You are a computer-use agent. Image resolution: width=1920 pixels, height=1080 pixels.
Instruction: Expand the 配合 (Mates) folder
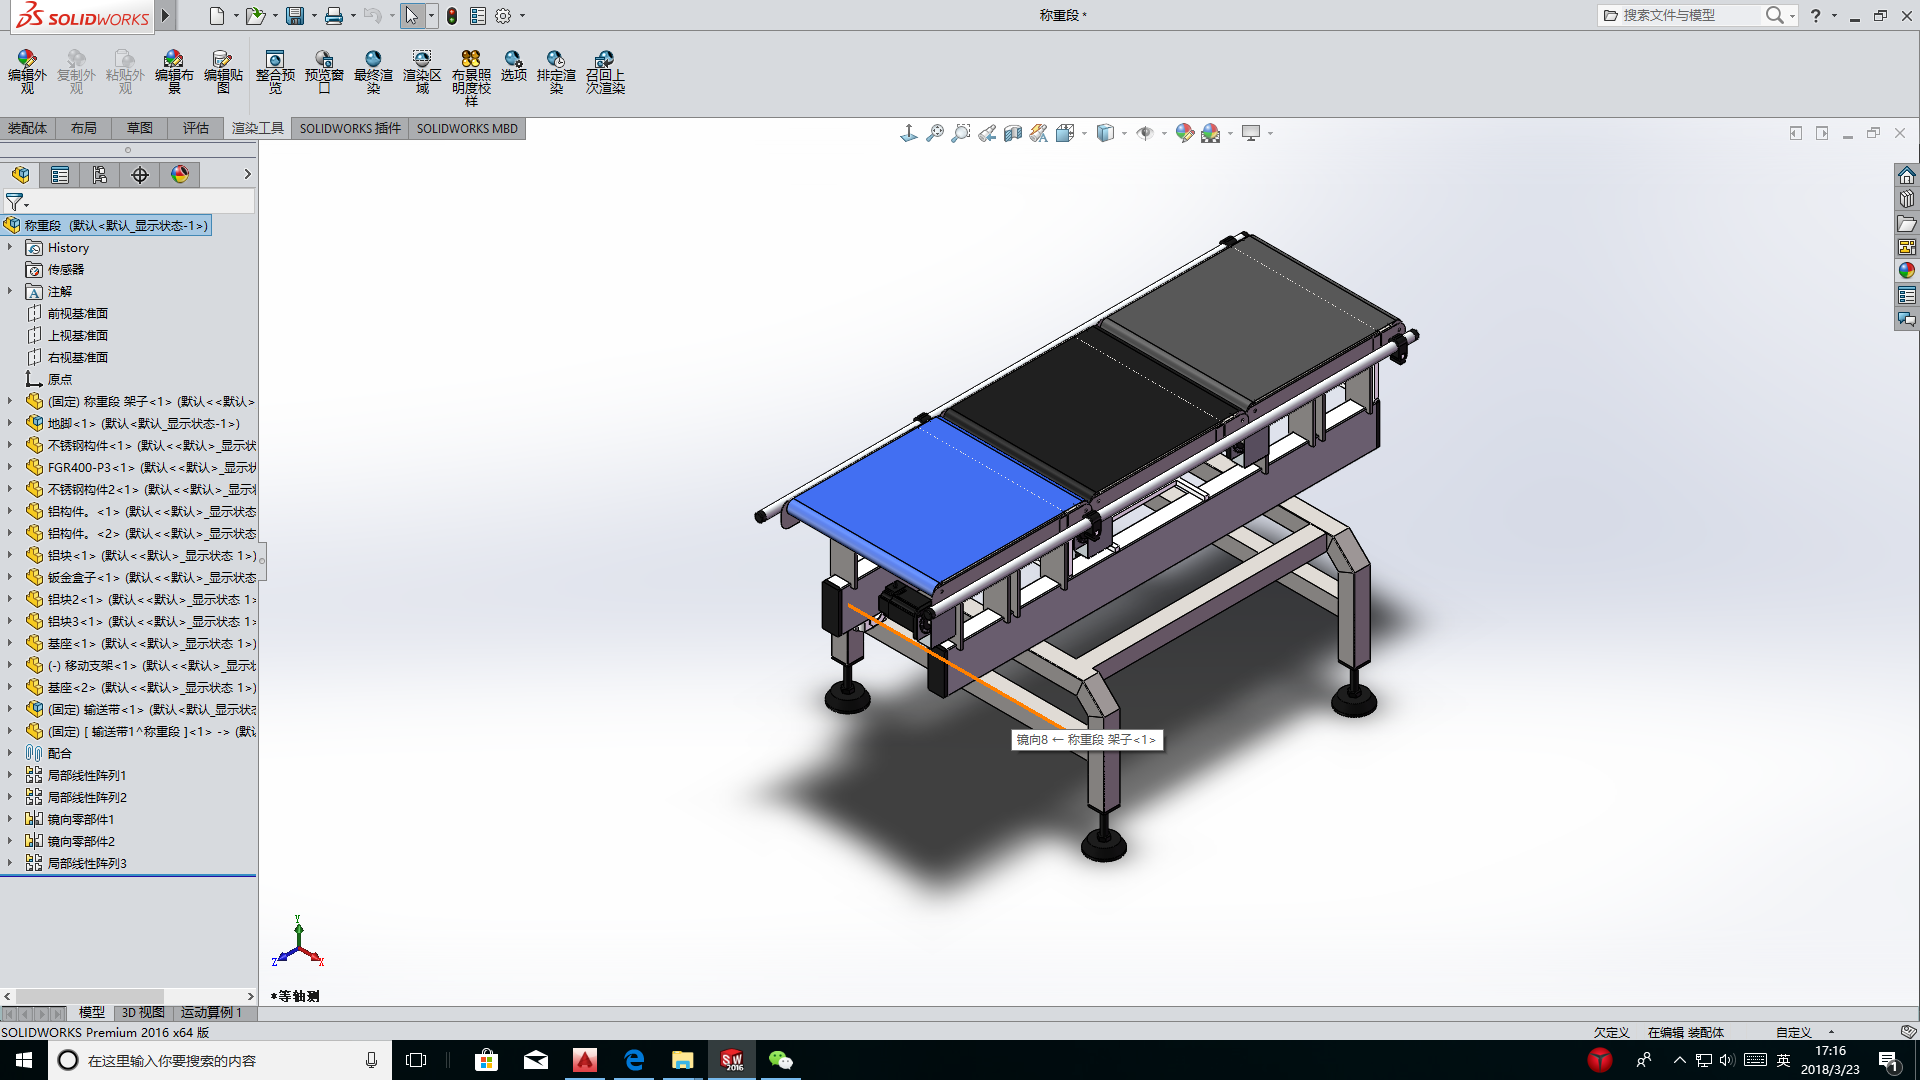(x=11, y=753)
